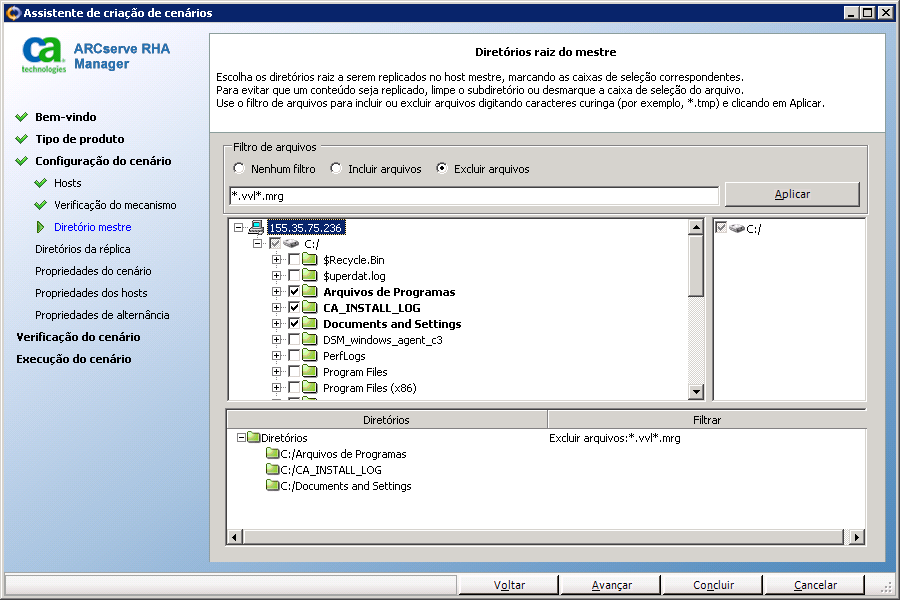Collapse the C:/ drive node

(257, 243)
